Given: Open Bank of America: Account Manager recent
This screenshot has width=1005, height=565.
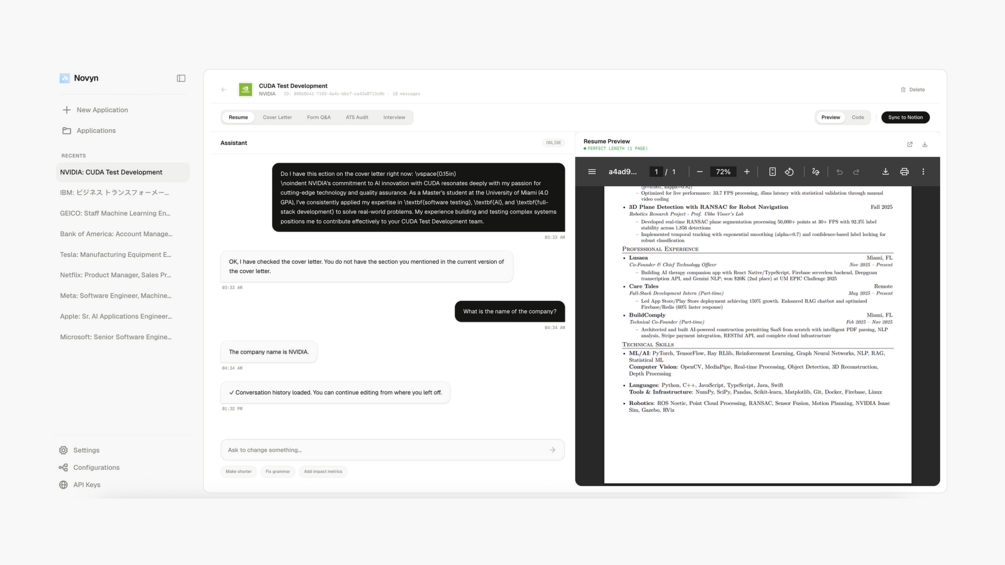Looking at the screenshot, I should click(x=123, y=234).
